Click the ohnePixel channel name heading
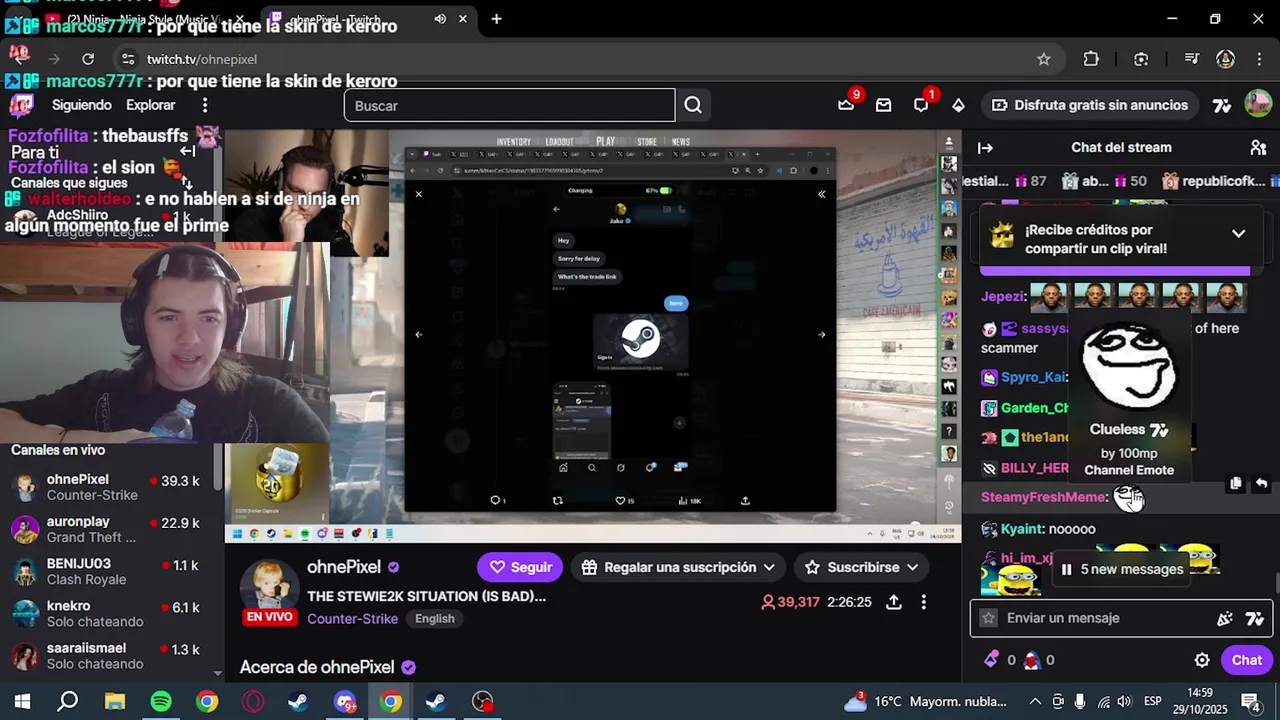The image size is (1280, 720). coord(344,567)
